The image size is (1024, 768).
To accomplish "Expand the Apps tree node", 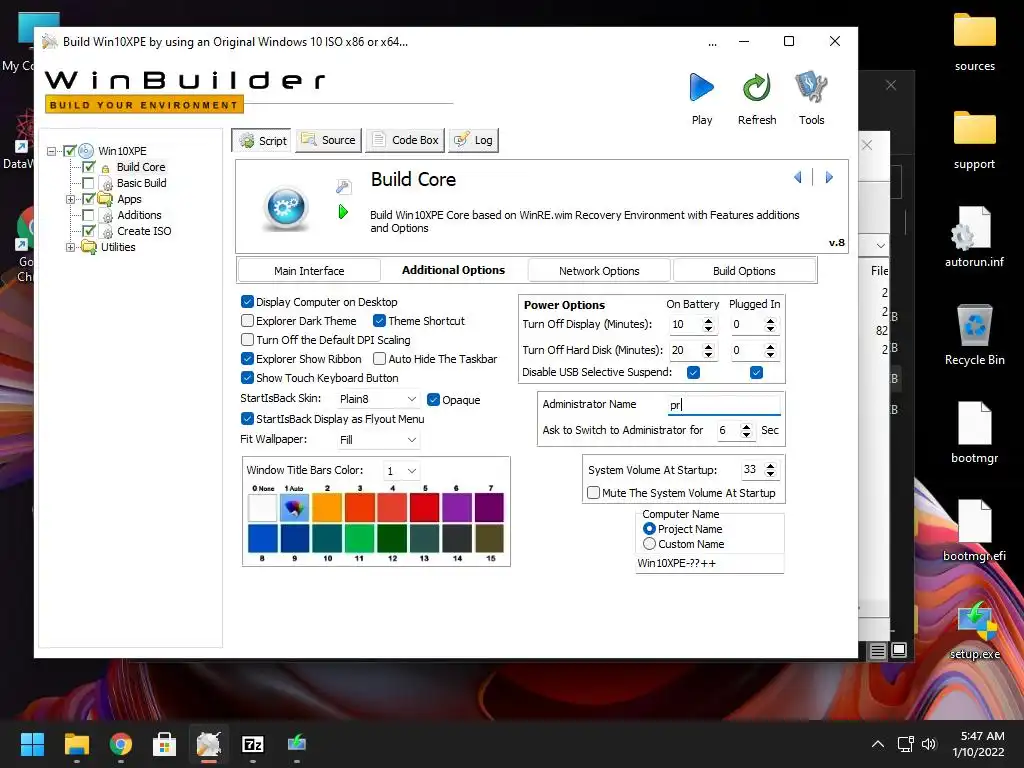I will click(70, 199).
